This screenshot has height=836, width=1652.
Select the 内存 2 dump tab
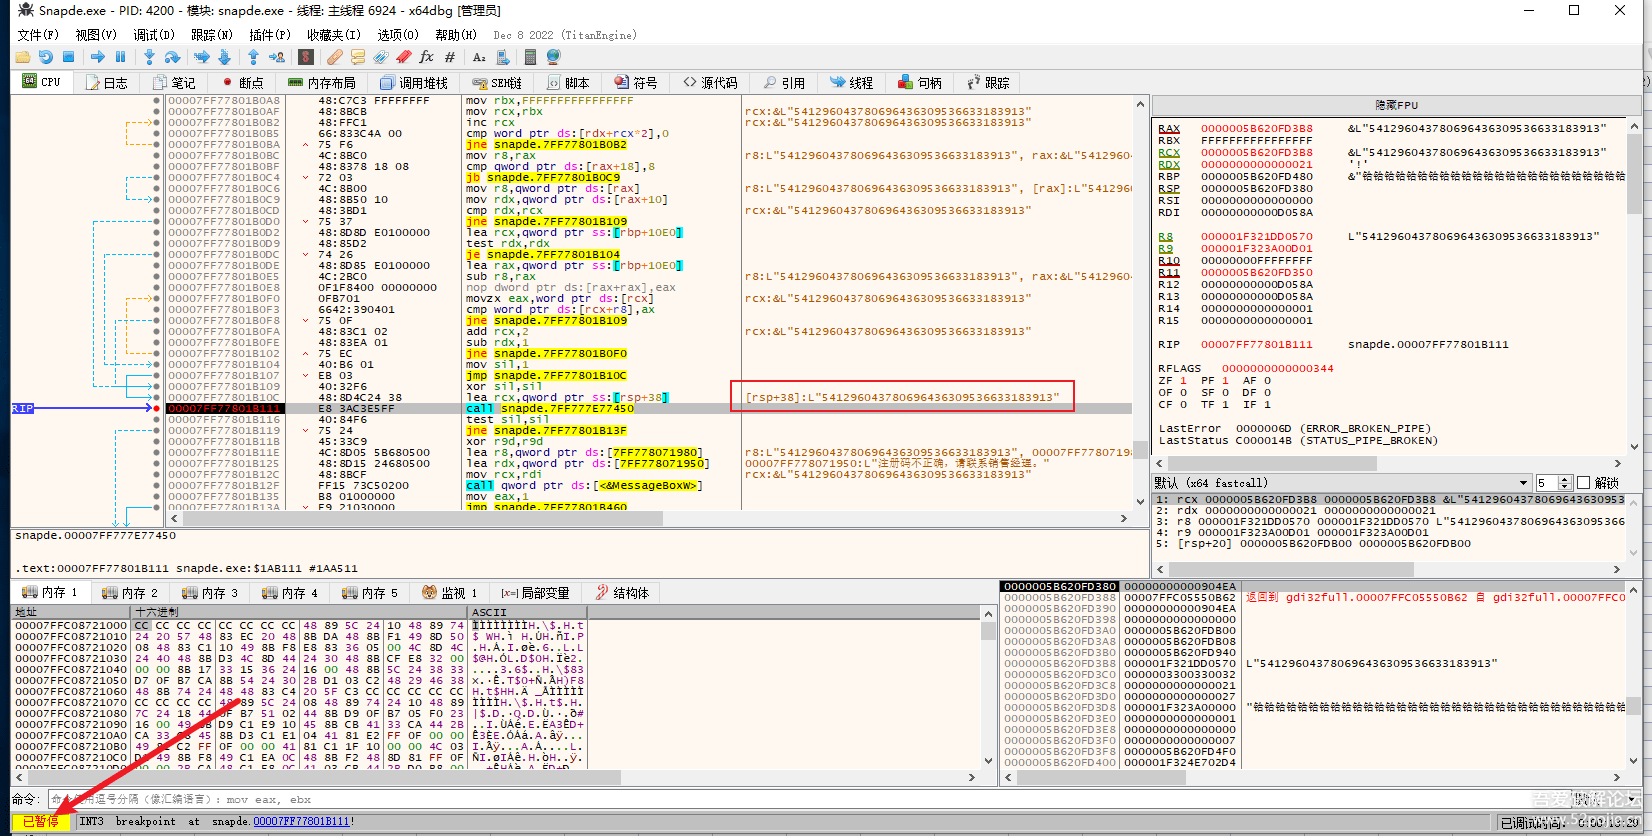130,592
